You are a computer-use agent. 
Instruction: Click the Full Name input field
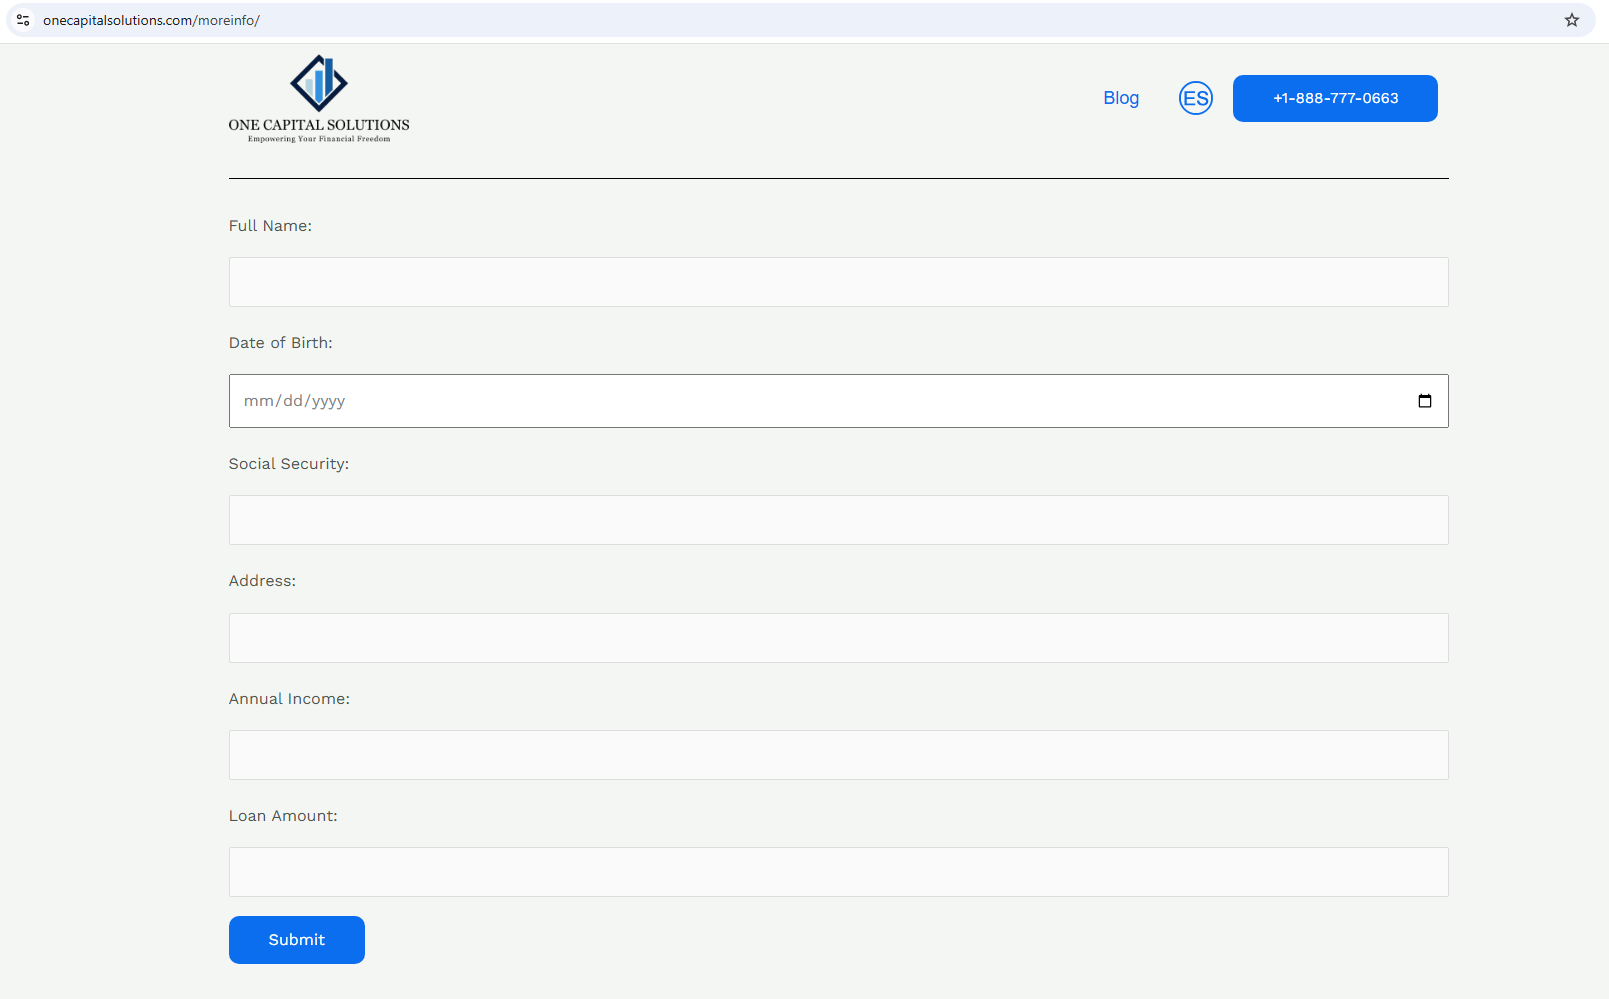pos(838,282)
